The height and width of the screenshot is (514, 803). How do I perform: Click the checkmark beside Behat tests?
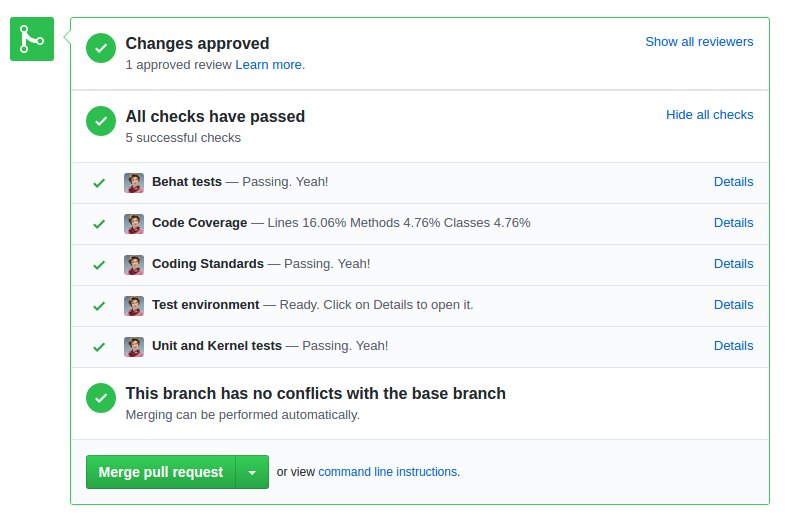(x=99, y=183)
